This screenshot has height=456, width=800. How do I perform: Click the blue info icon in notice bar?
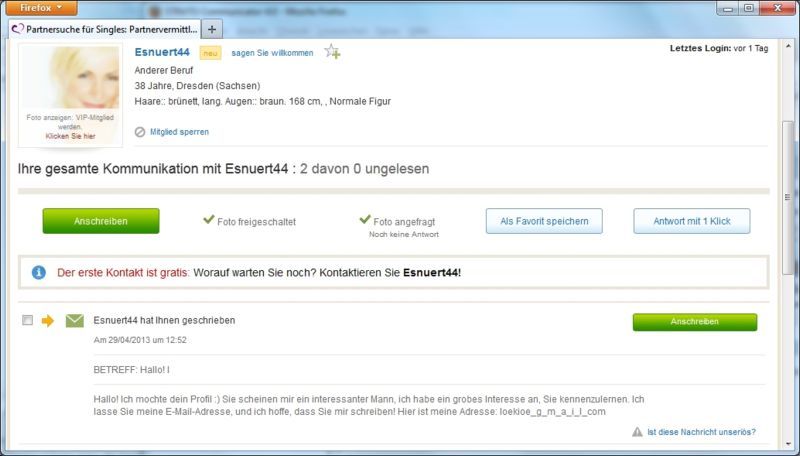tap(39, 272)
